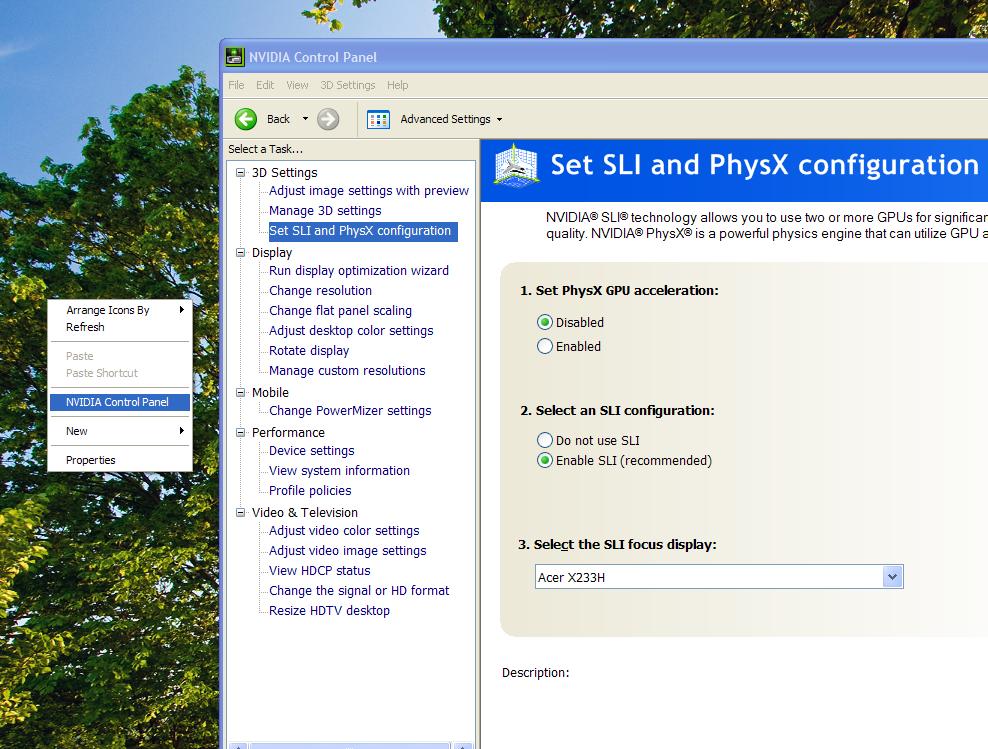Click the SLI and PhysX header illustration icon
Viewport: 988px width, 749px height.
pos(516,165)
